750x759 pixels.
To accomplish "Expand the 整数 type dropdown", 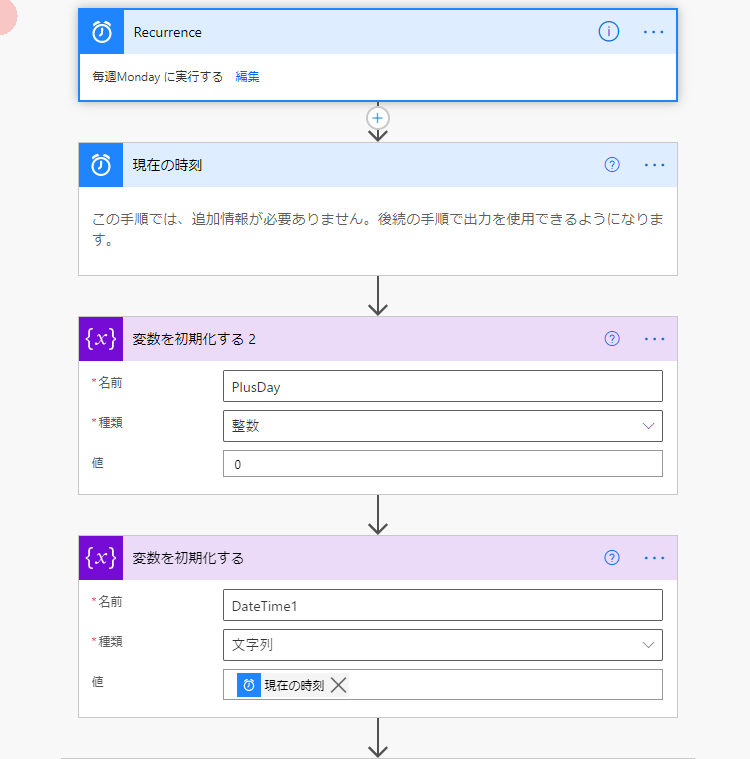I will tap(443, 426).
